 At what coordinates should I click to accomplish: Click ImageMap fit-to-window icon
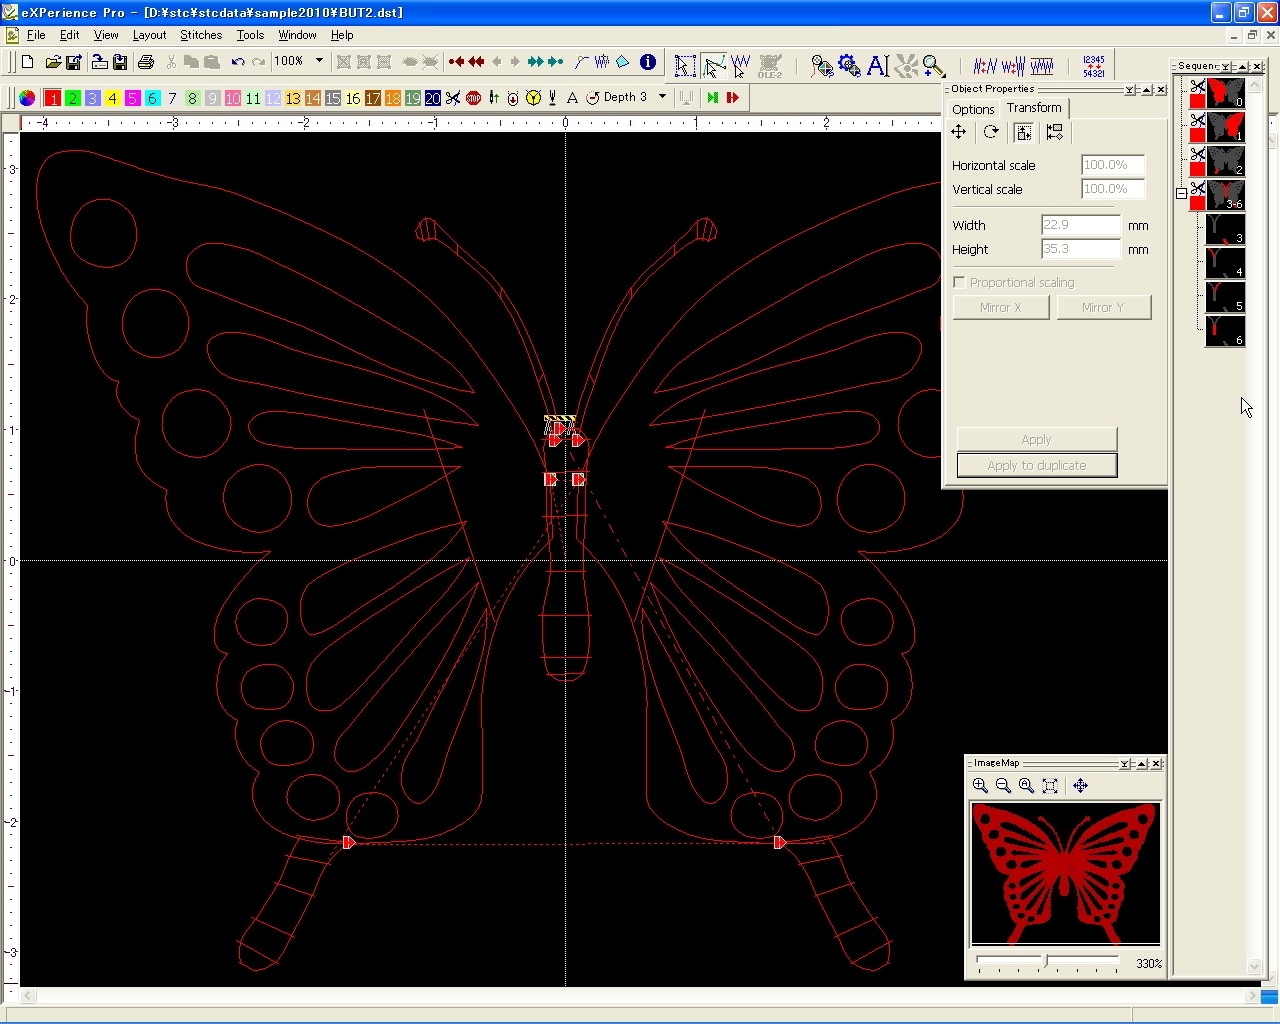point(1050,786)
